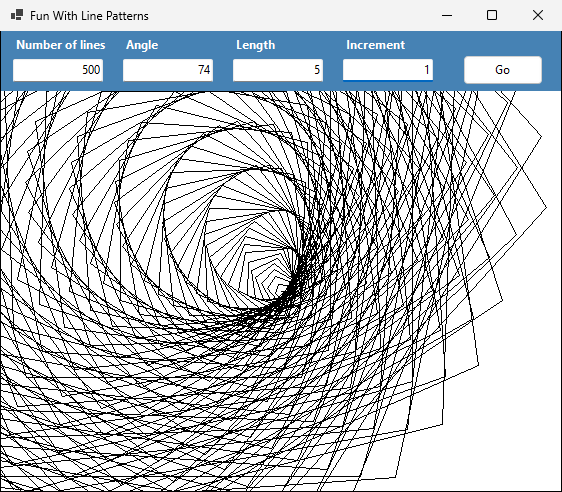Minimize the Fun With Line Patterns window
The image size is (562, 492).
pyautogui.click(x=447, y=15)
